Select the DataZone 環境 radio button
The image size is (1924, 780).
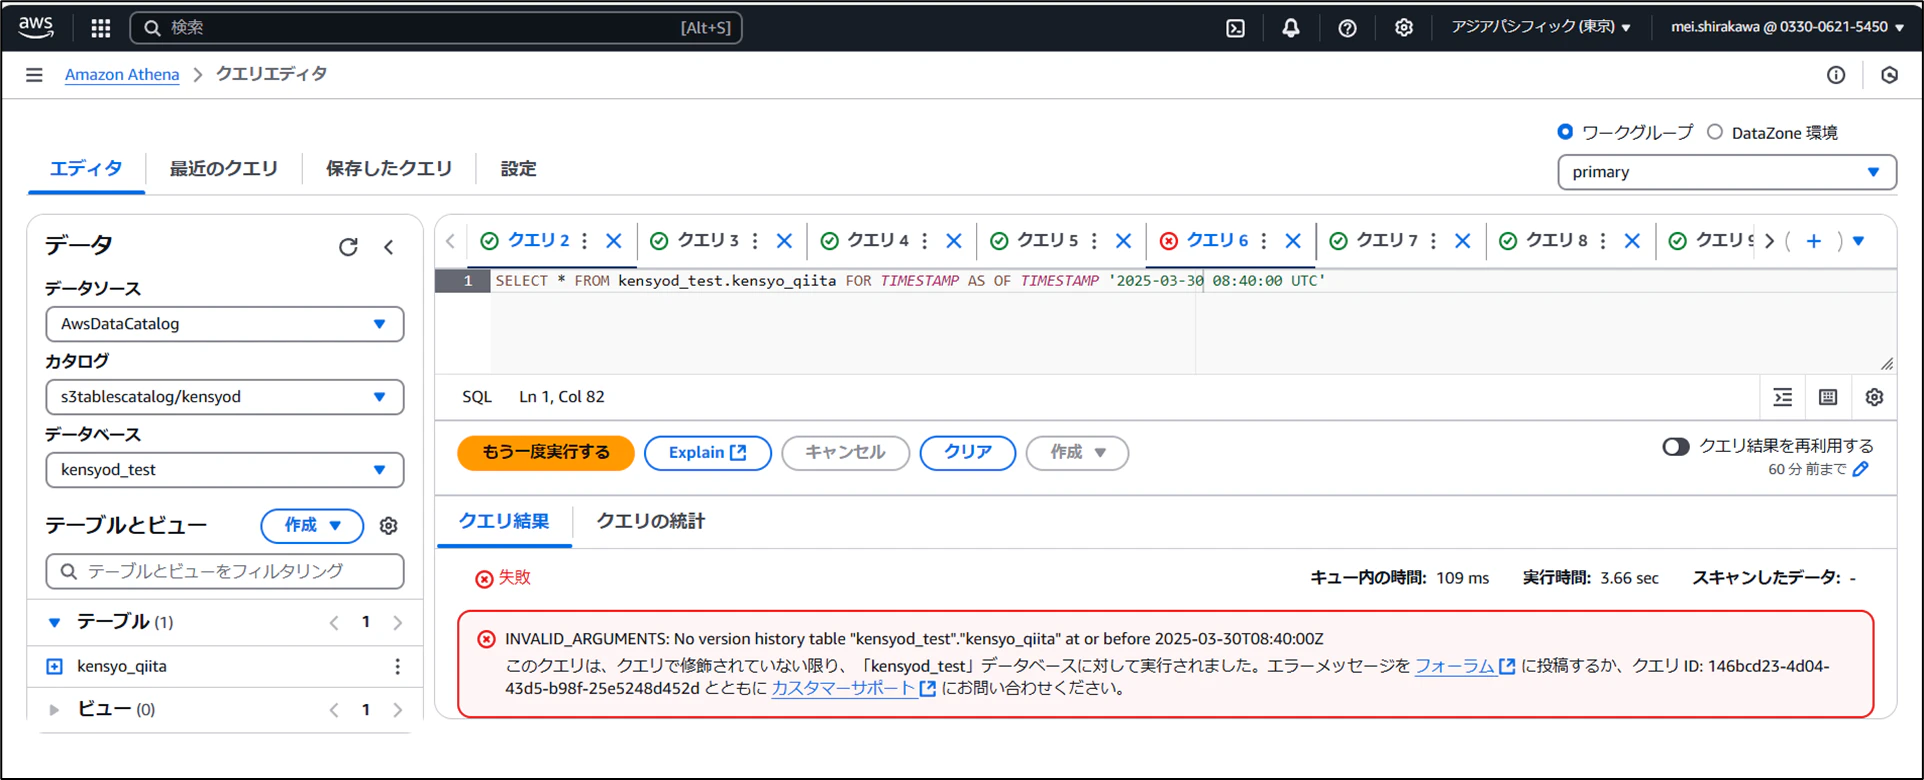click(1715, 132)
